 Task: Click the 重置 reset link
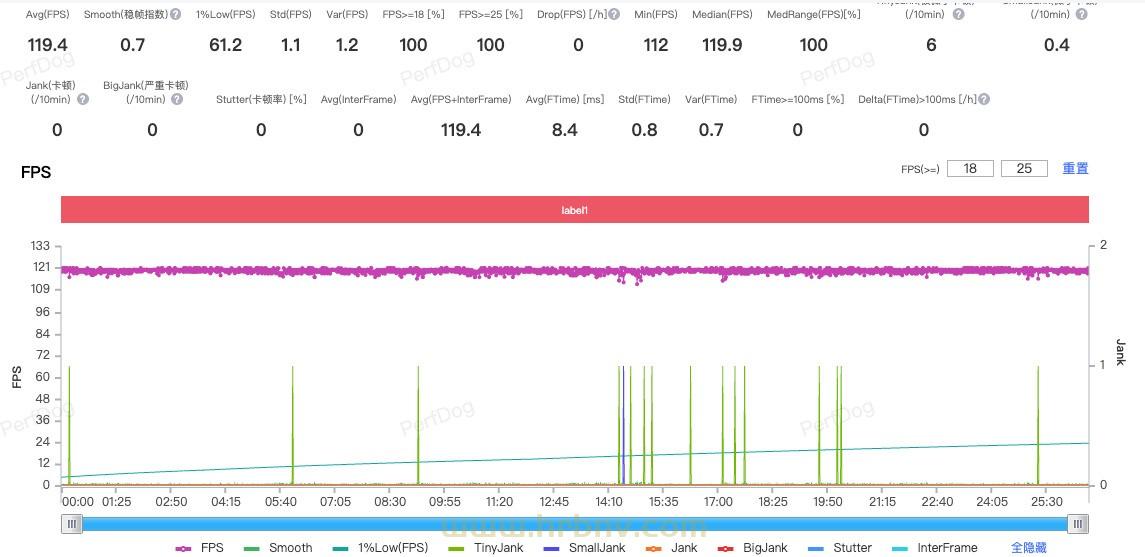(1075, 169)
